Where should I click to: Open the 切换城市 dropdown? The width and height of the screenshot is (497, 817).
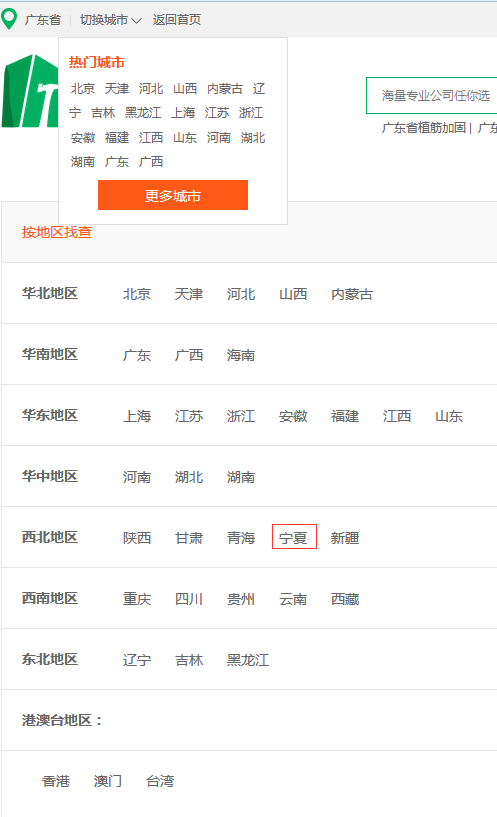[x=110, y=20]
